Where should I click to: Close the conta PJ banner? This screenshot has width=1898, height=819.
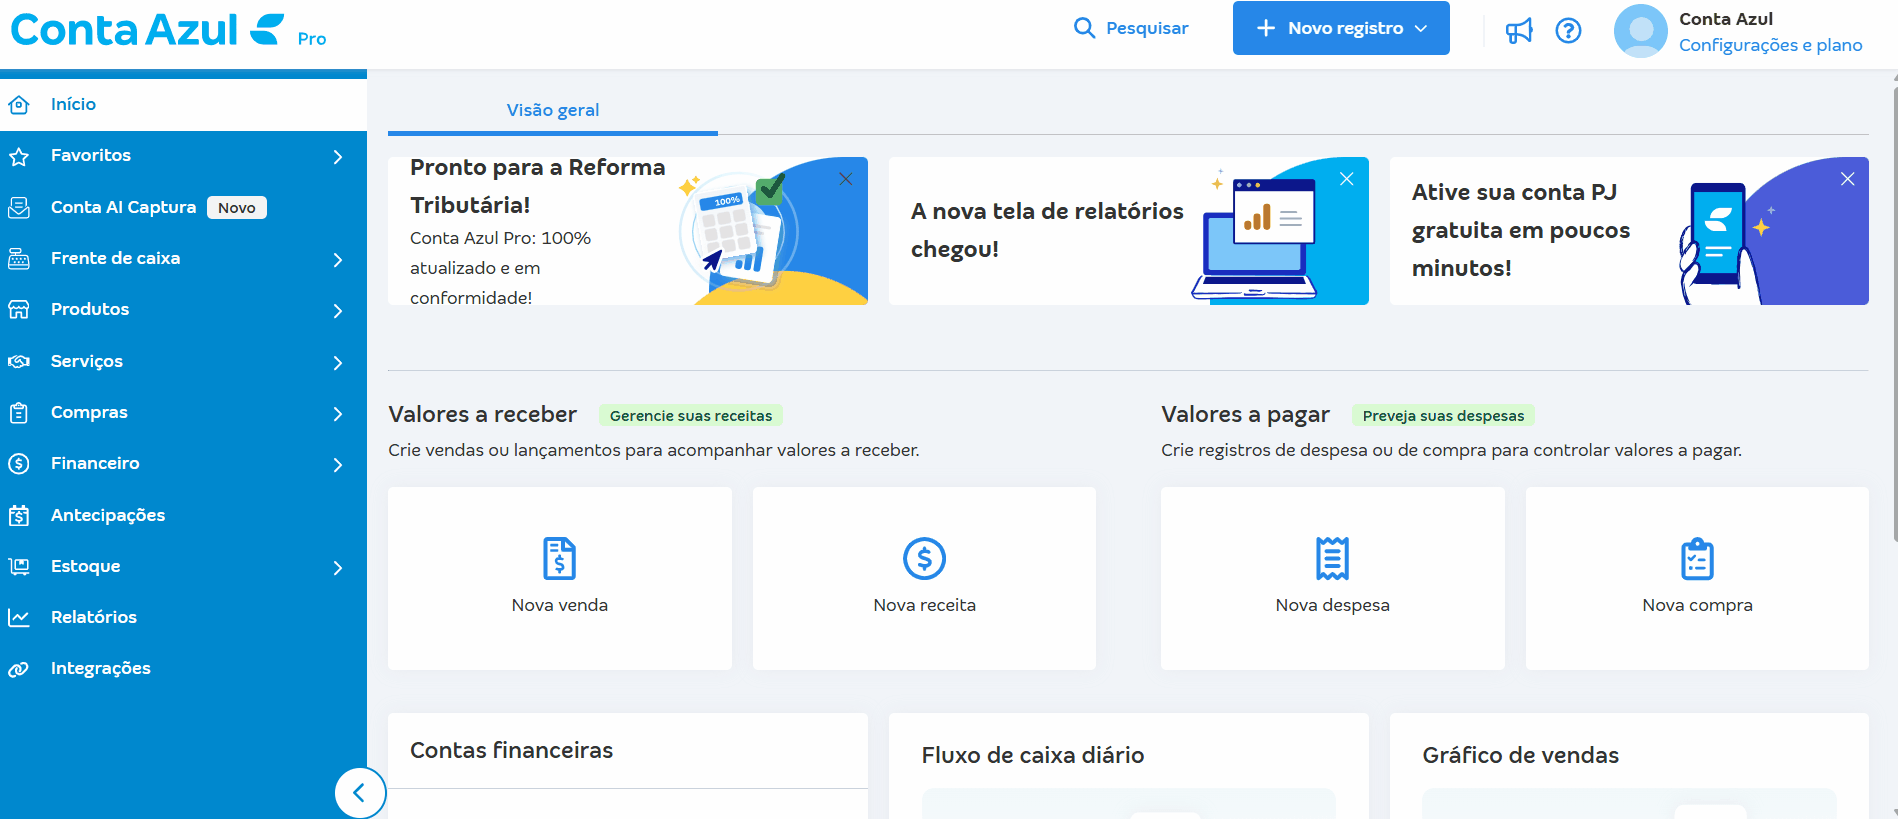click(1848, 179)
